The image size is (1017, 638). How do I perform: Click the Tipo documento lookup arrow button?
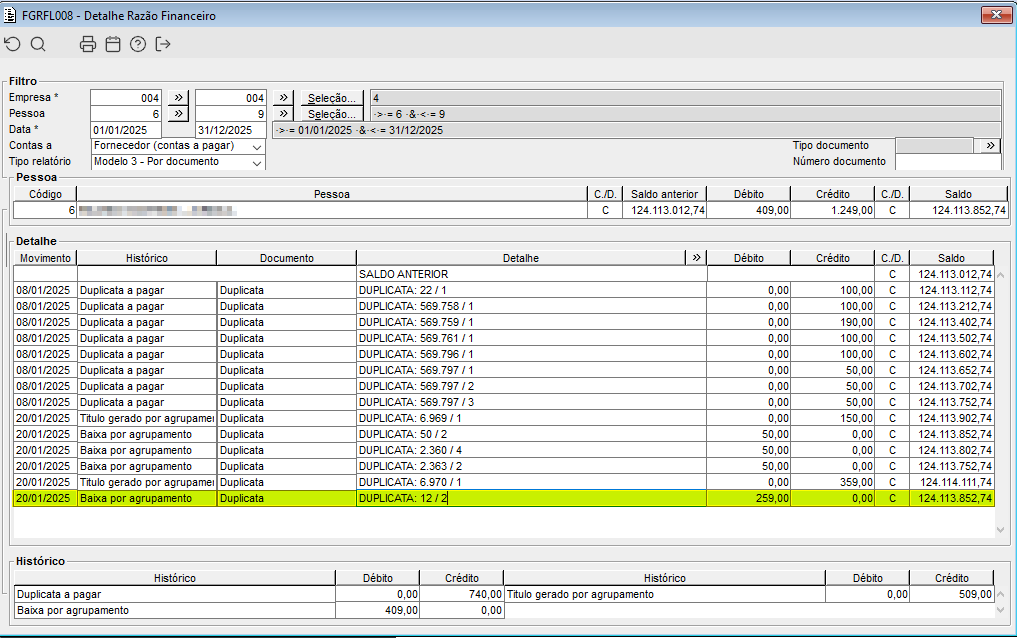pos(990,145)
